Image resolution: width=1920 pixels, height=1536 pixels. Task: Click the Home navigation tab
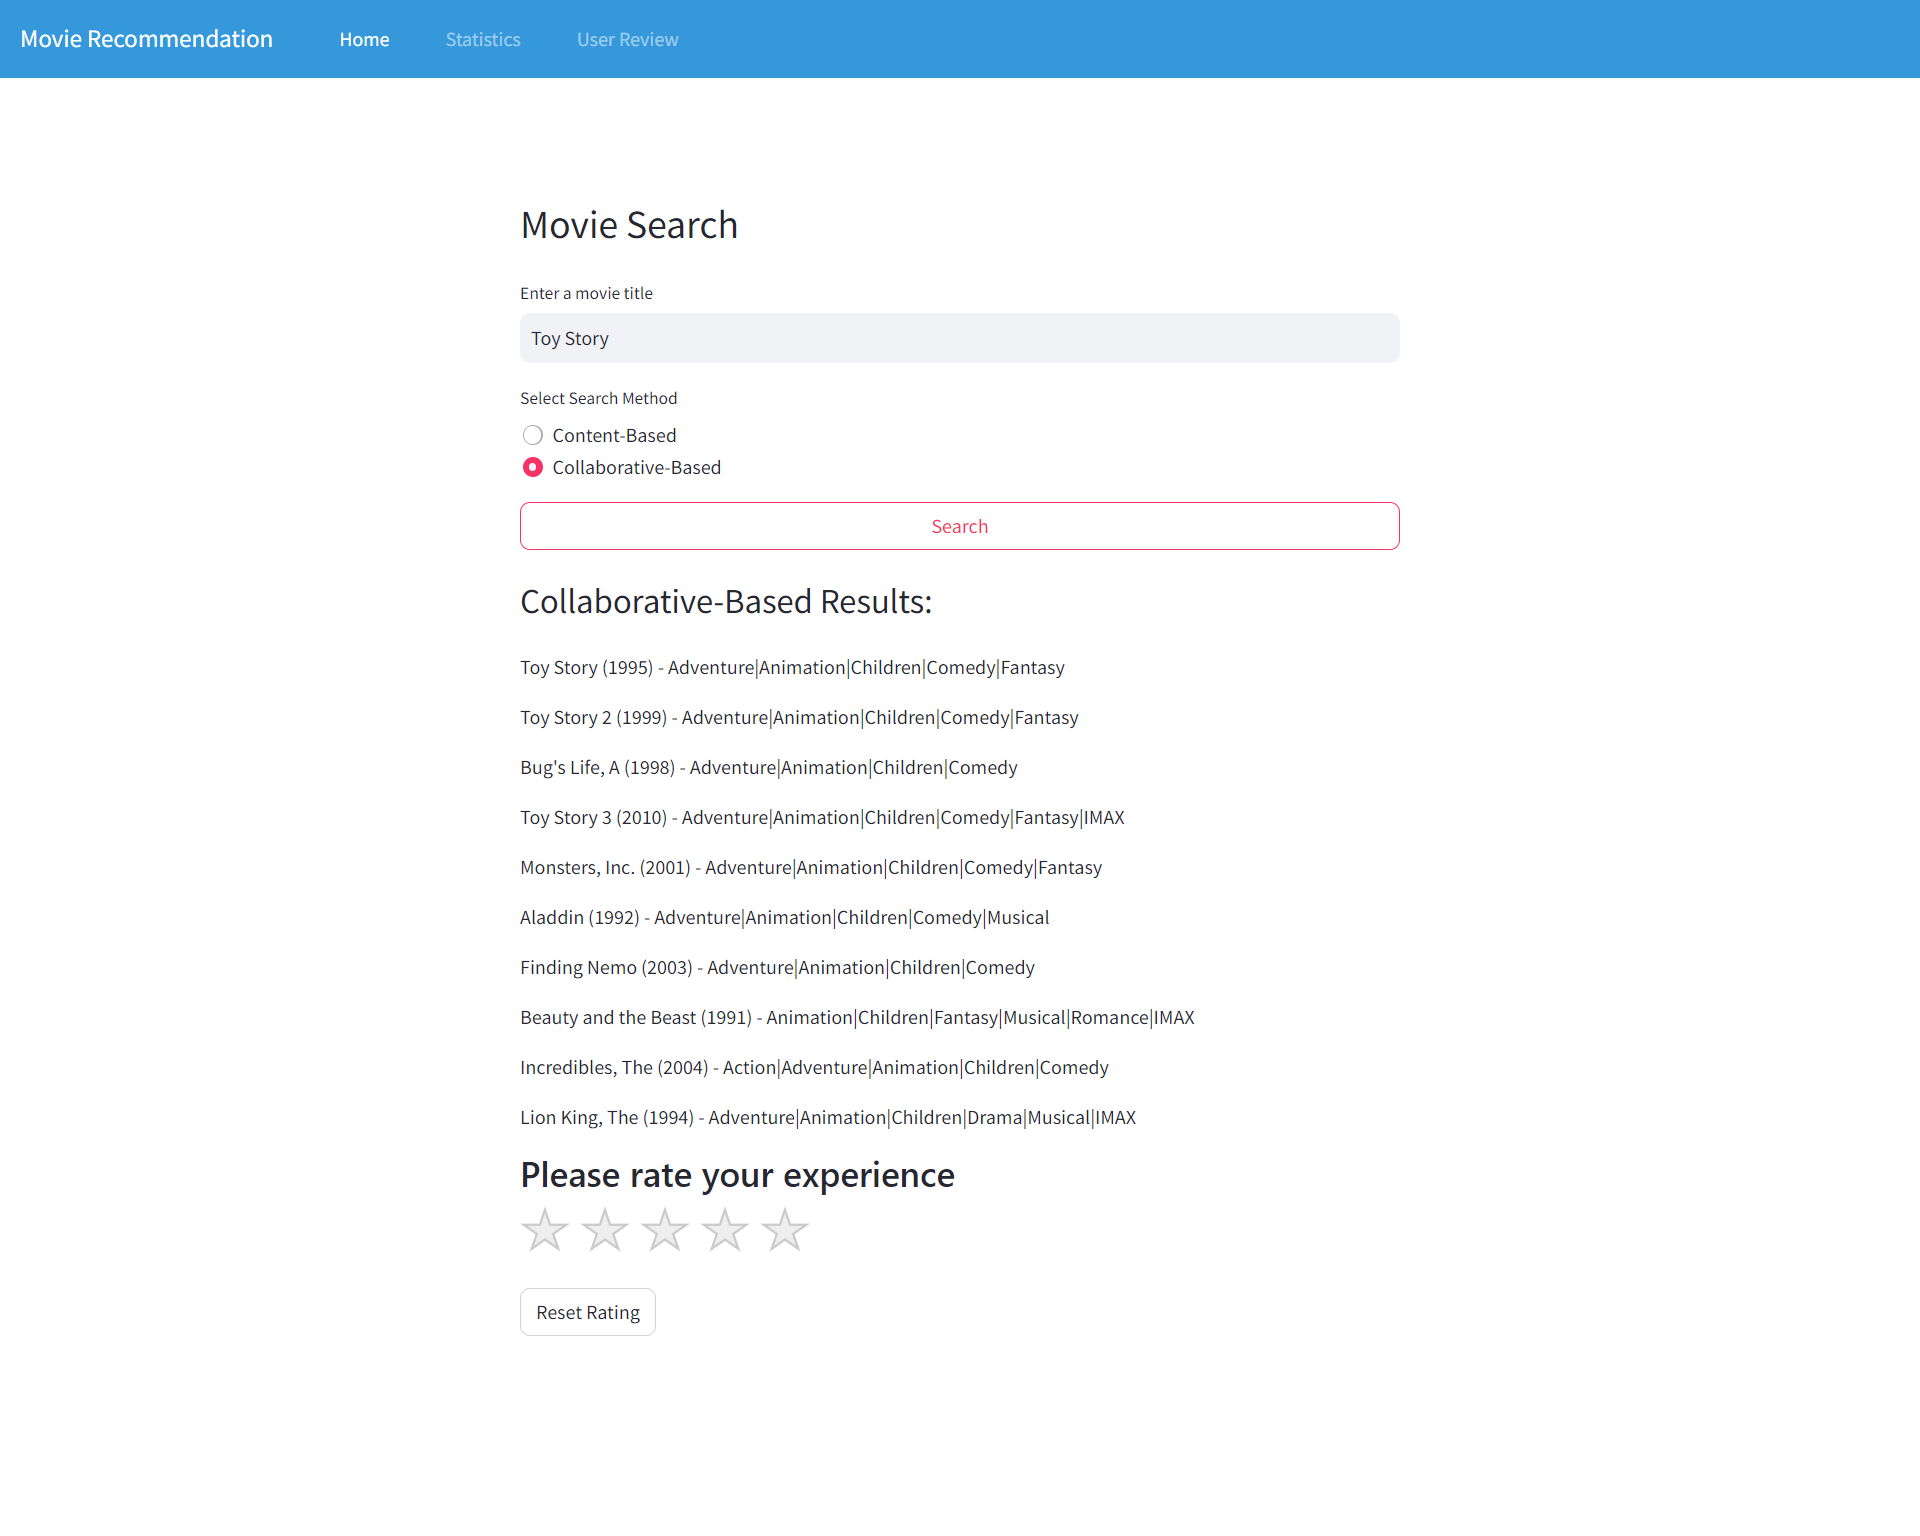367,38
